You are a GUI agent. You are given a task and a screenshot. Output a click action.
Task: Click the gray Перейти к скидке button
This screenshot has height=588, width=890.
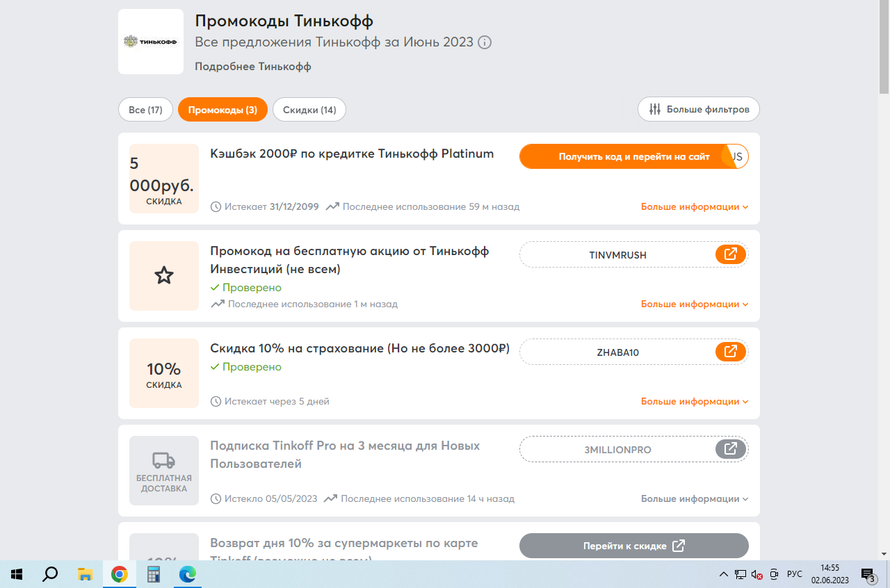point(633,545)
